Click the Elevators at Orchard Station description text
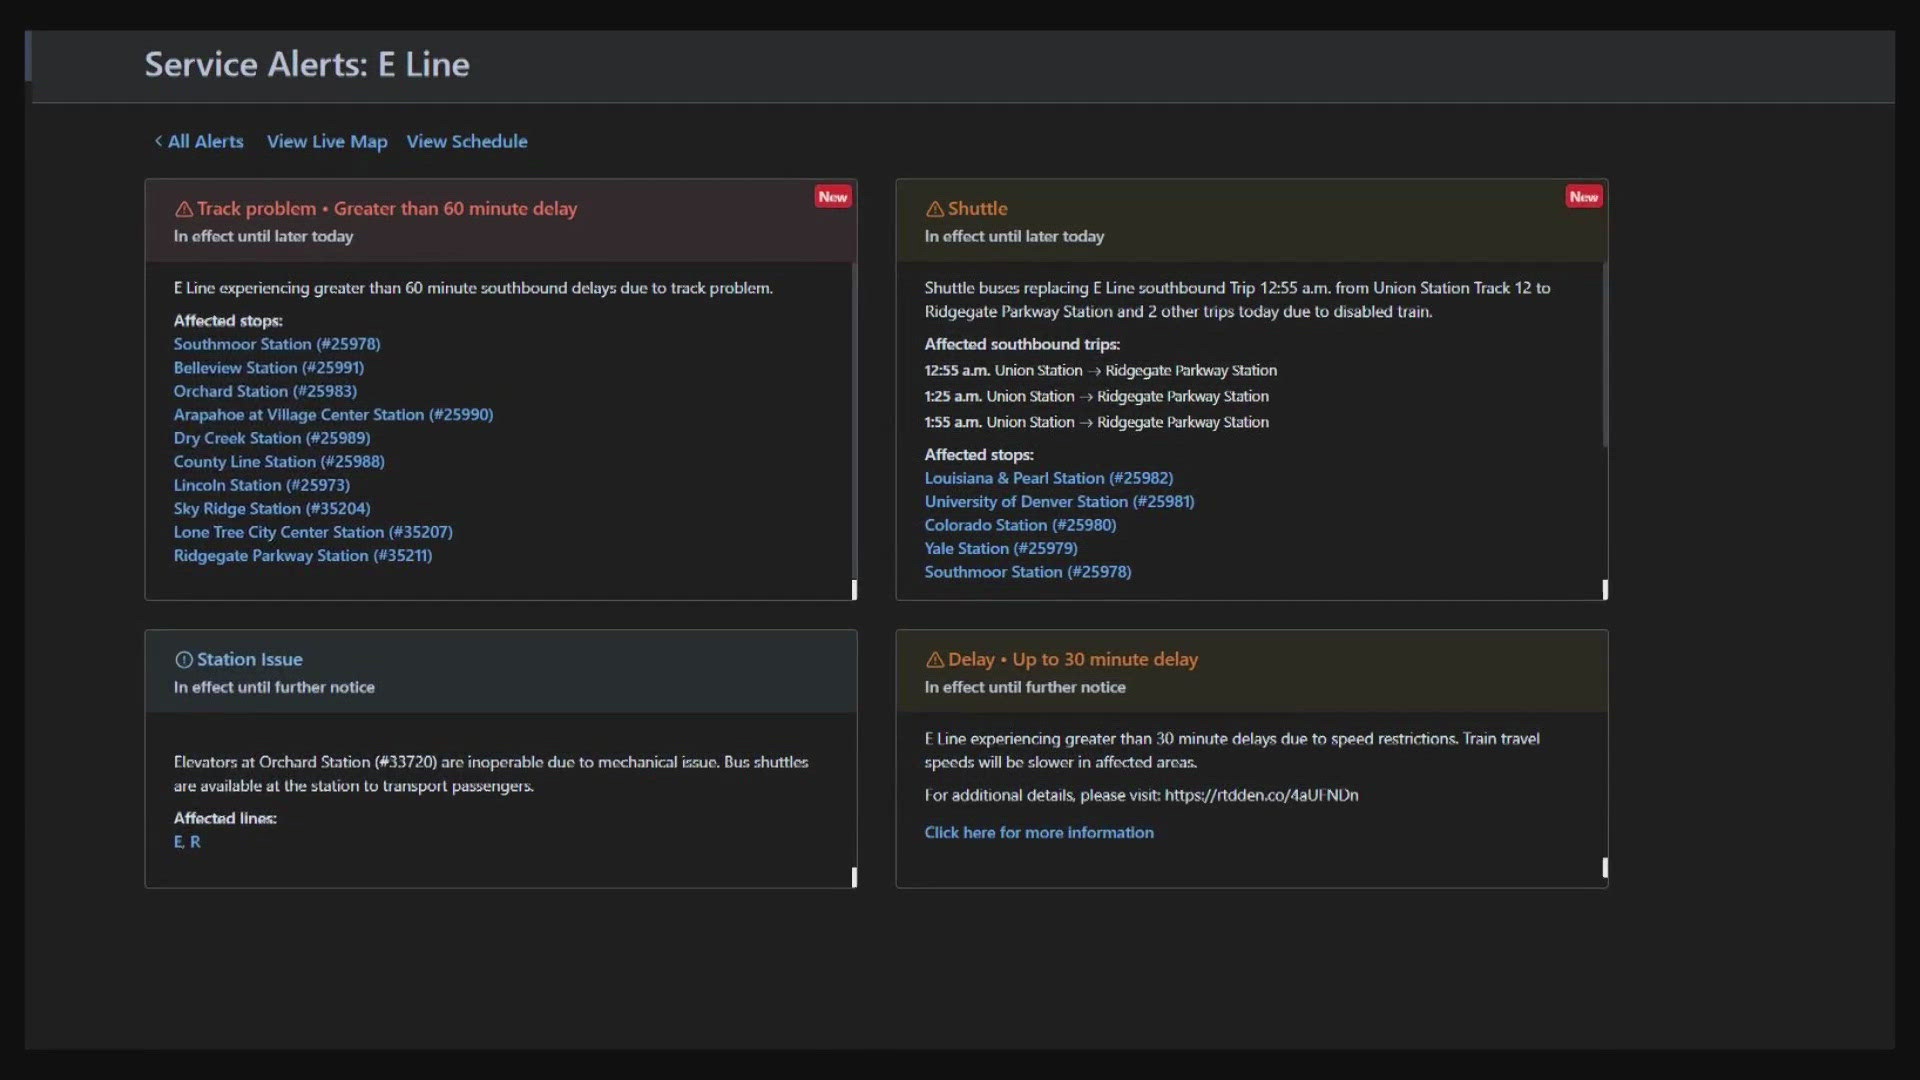Screen dimensions: 1920x1080 tap(491, 774)
